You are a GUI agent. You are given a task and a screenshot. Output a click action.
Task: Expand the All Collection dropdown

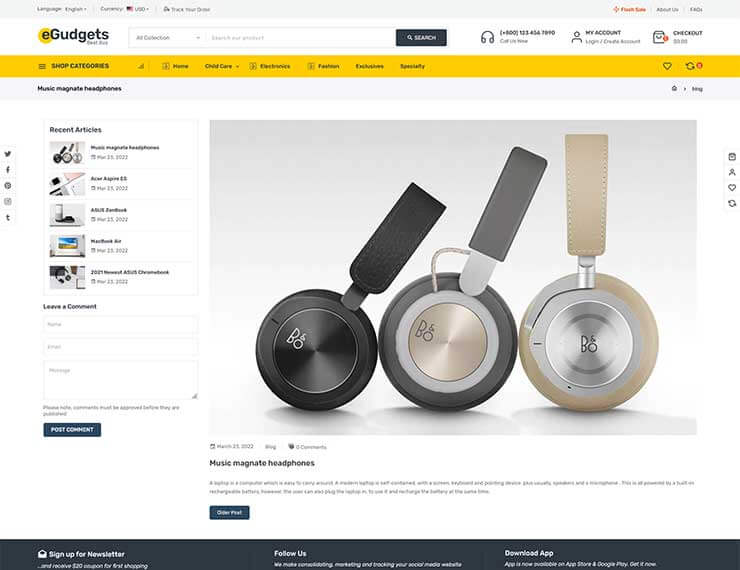[x=168, y=38]
